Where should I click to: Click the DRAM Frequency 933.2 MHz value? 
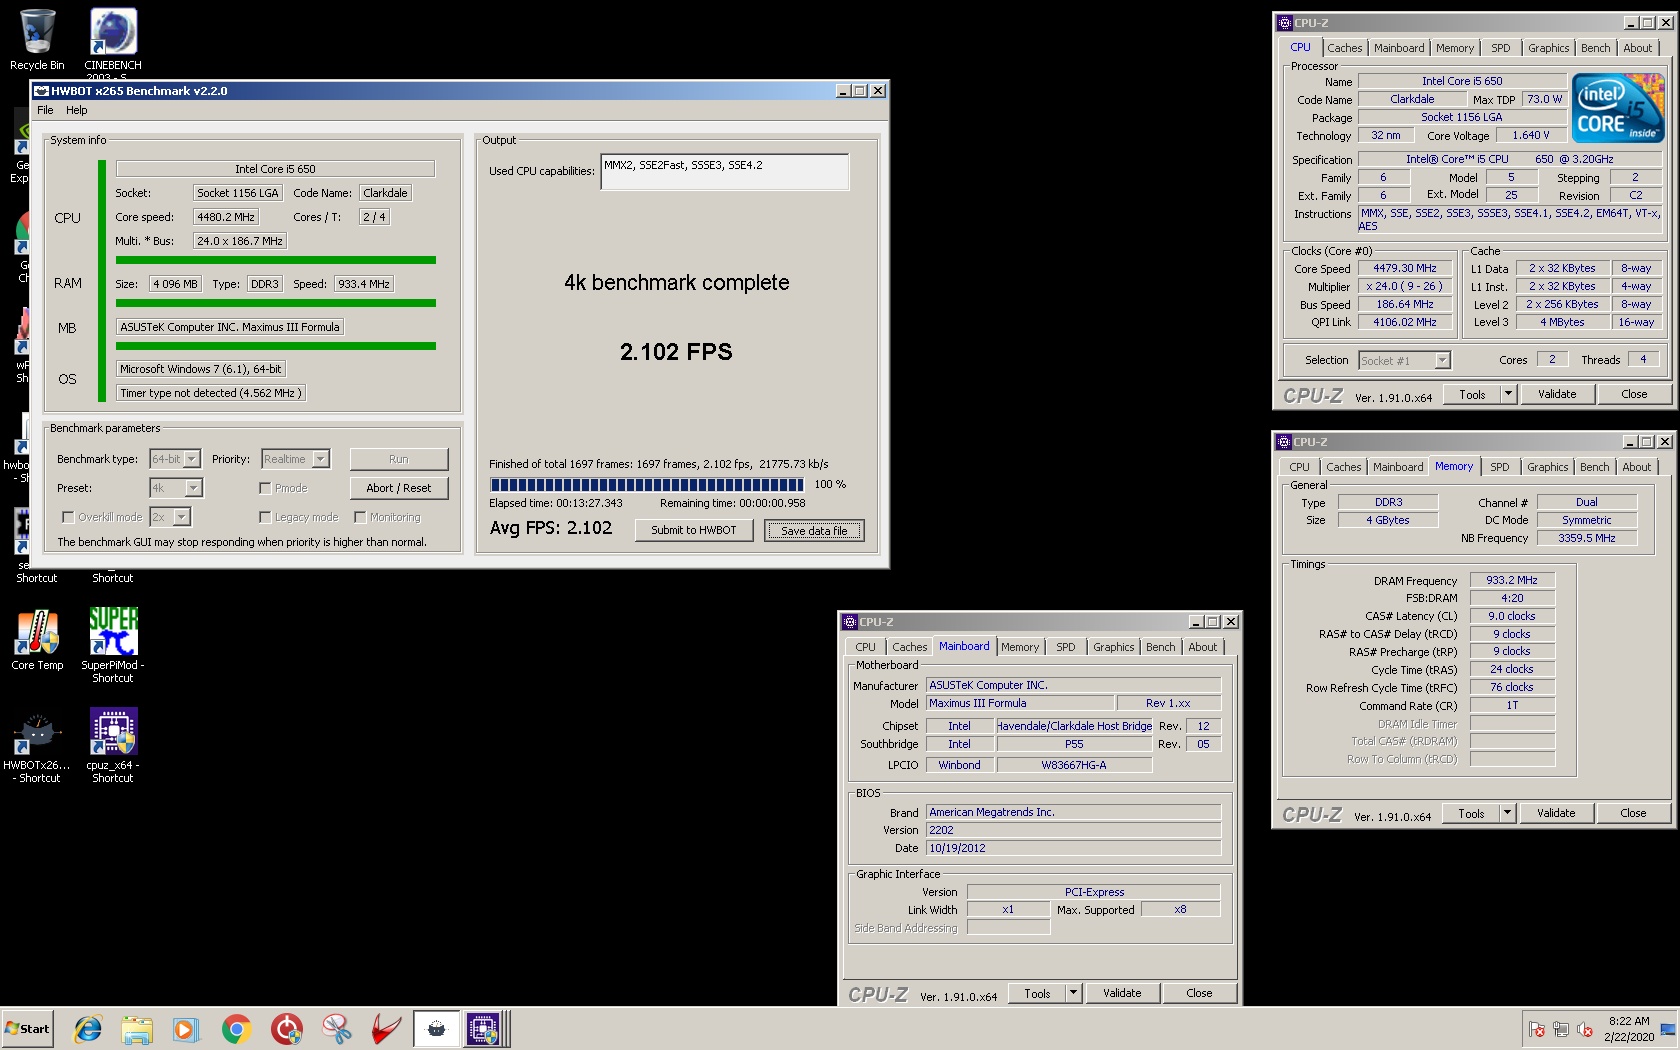[x=1512, y=581]
